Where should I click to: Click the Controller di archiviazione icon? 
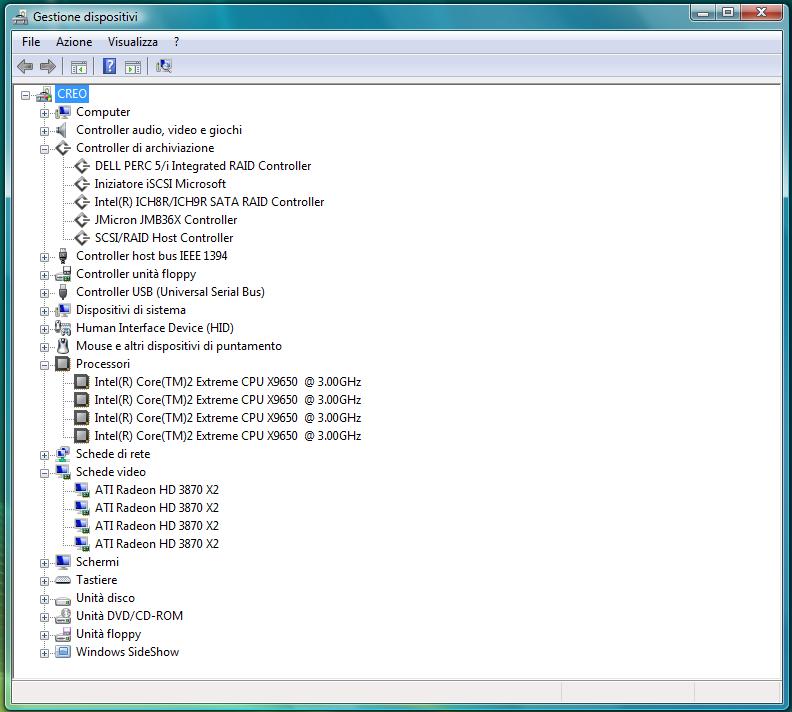(x=63, y=148)
